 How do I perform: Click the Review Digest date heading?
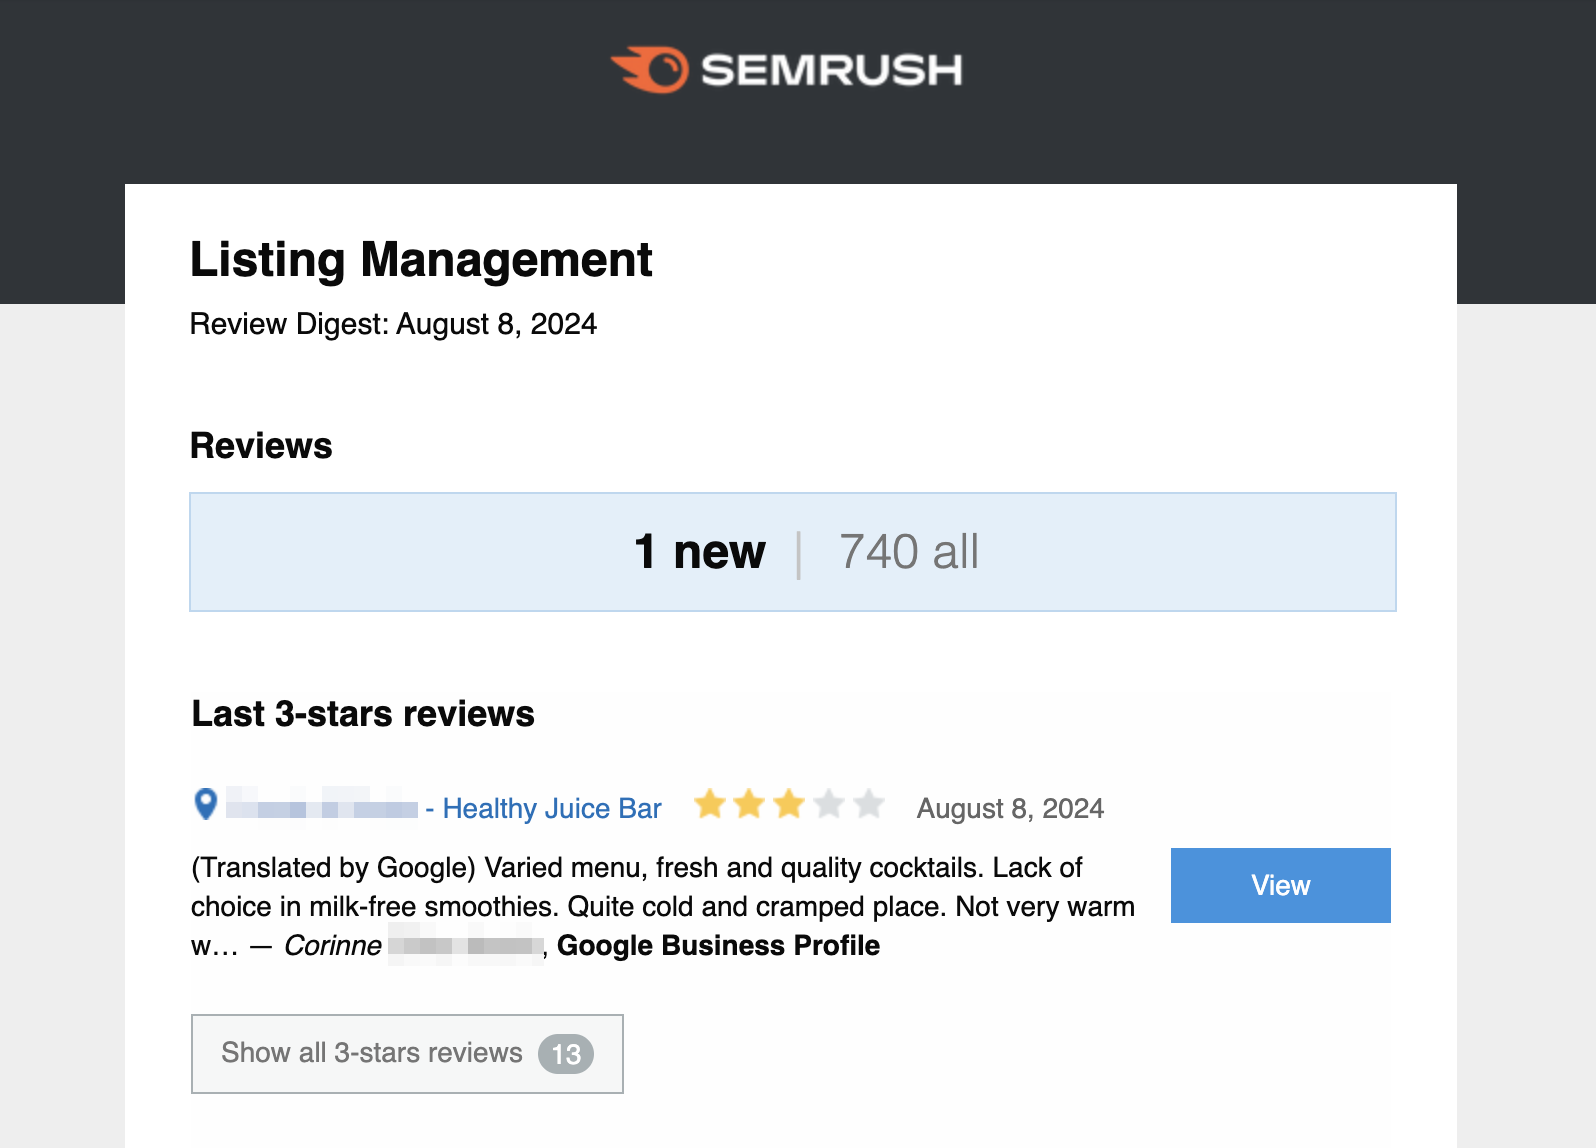(x=393, y=324)
